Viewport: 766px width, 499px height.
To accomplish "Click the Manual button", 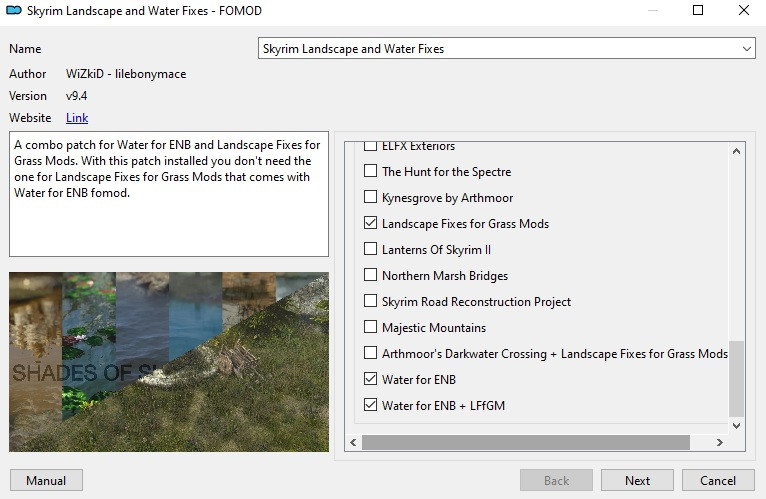I will 46,480.
